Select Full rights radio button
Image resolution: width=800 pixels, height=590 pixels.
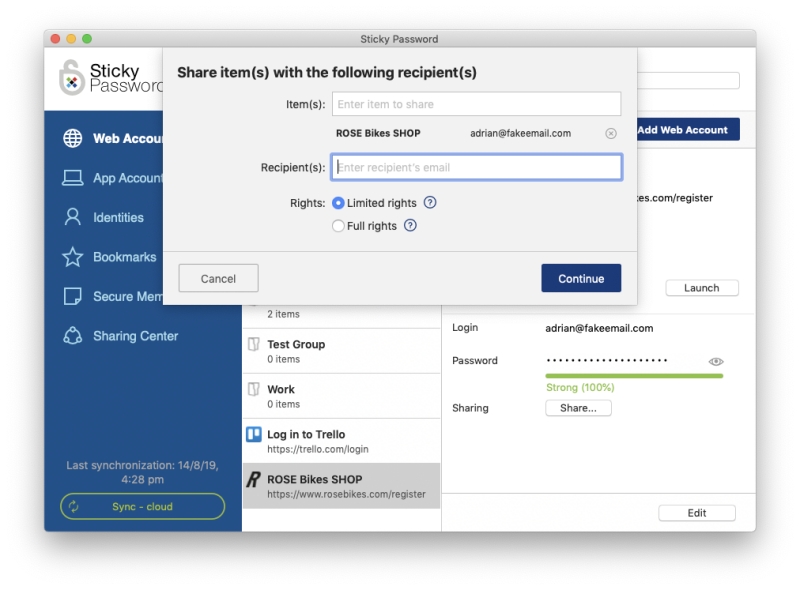(338, 226)
